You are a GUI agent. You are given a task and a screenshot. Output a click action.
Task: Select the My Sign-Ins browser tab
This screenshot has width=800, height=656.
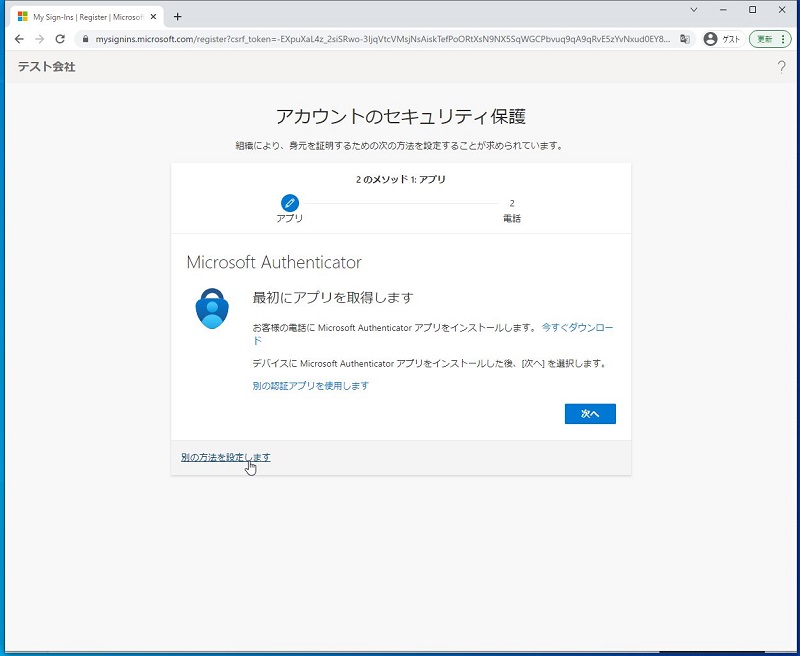tap(87, 17)
